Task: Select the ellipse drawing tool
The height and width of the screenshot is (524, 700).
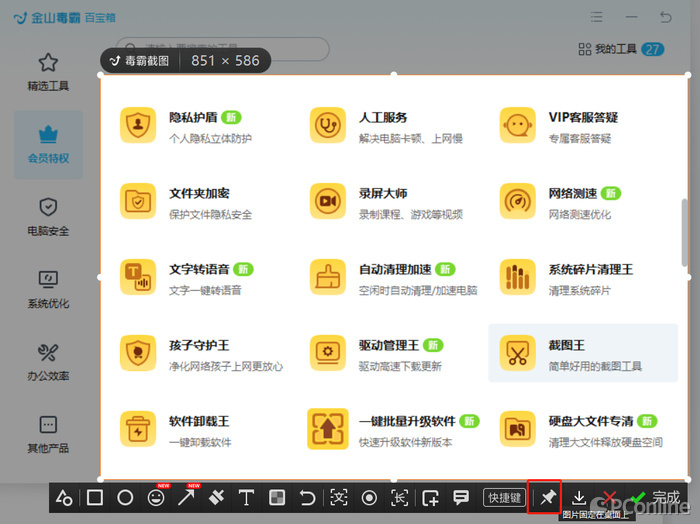Action: point(125,497)
